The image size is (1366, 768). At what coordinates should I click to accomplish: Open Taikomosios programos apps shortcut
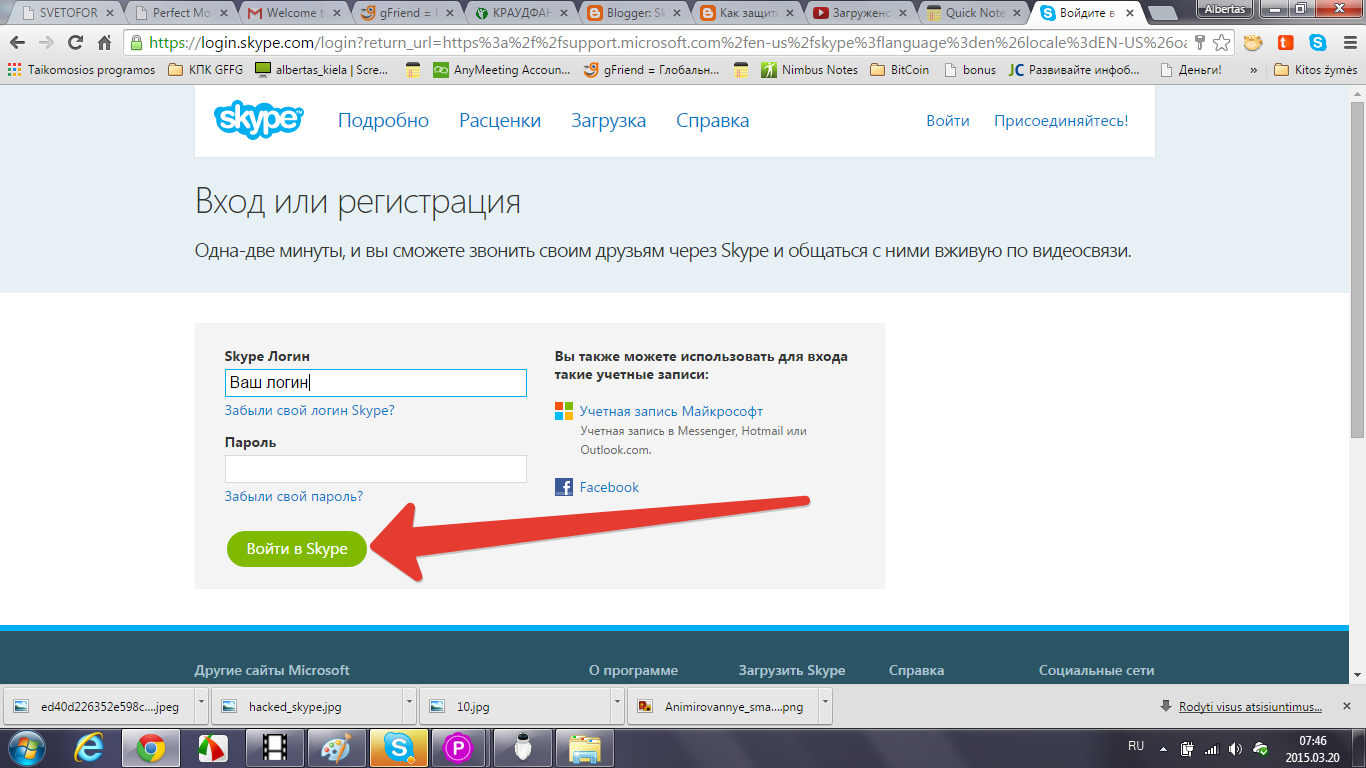tap(81, 70)
